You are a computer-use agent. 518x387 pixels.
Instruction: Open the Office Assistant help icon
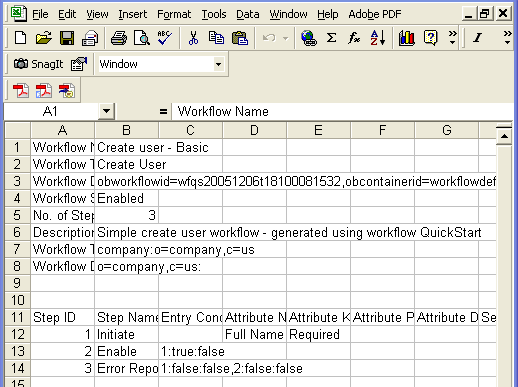point(430,38)
